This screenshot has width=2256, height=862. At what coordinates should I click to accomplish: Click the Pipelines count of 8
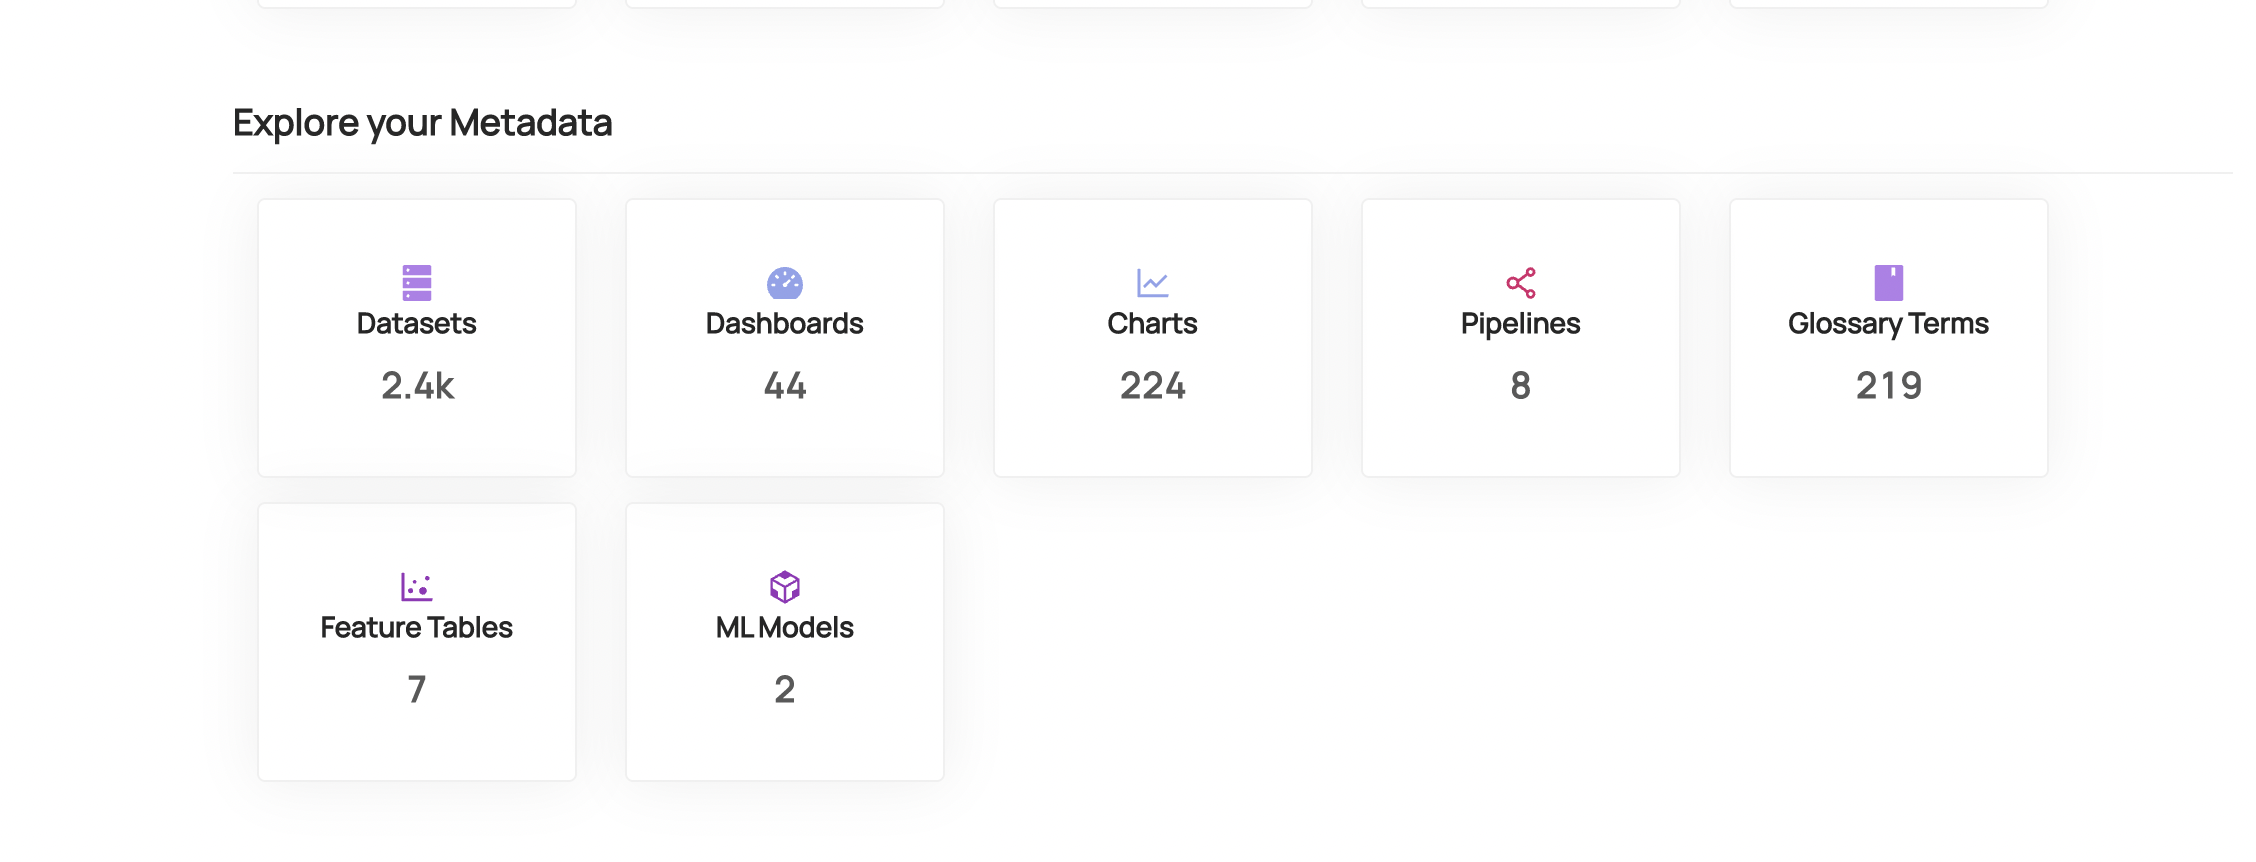[1520, 386]
